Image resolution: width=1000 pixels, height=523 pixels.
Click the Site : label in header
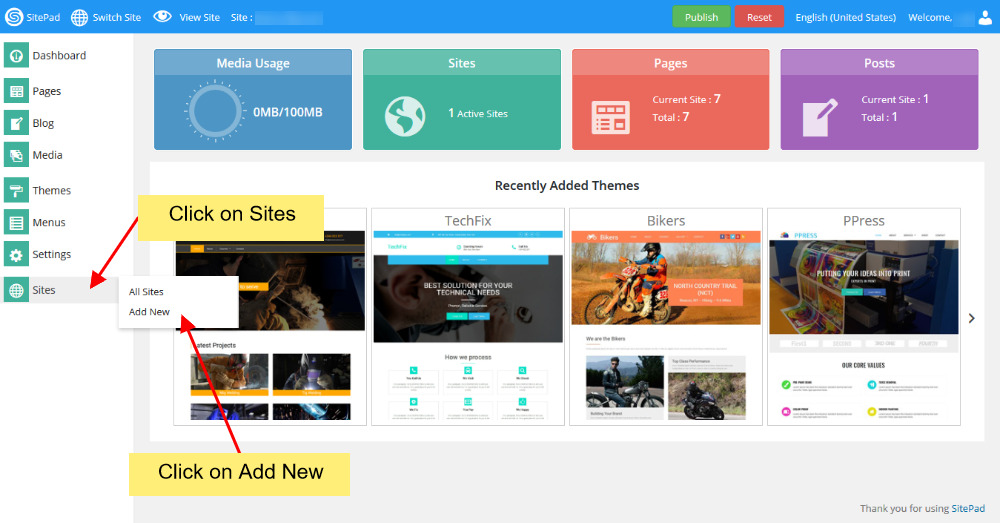(242, 17)
